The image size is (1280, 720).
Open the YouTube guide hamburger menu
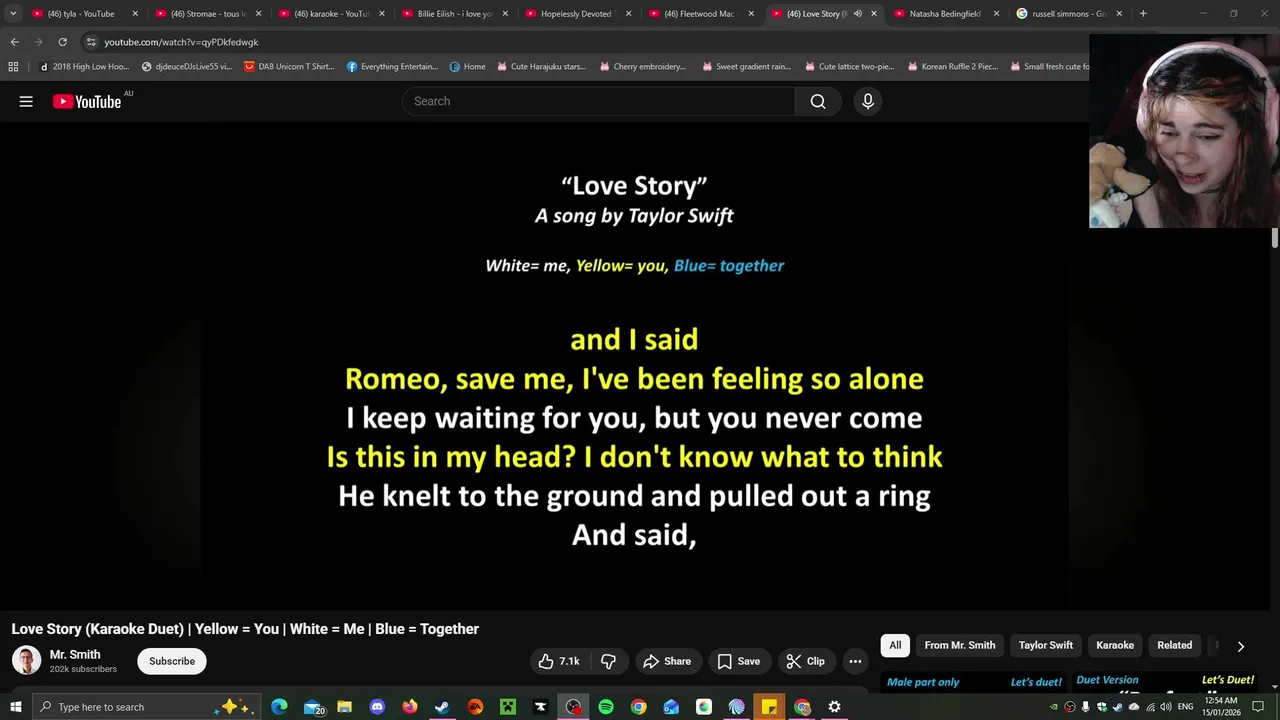(26, 101)
